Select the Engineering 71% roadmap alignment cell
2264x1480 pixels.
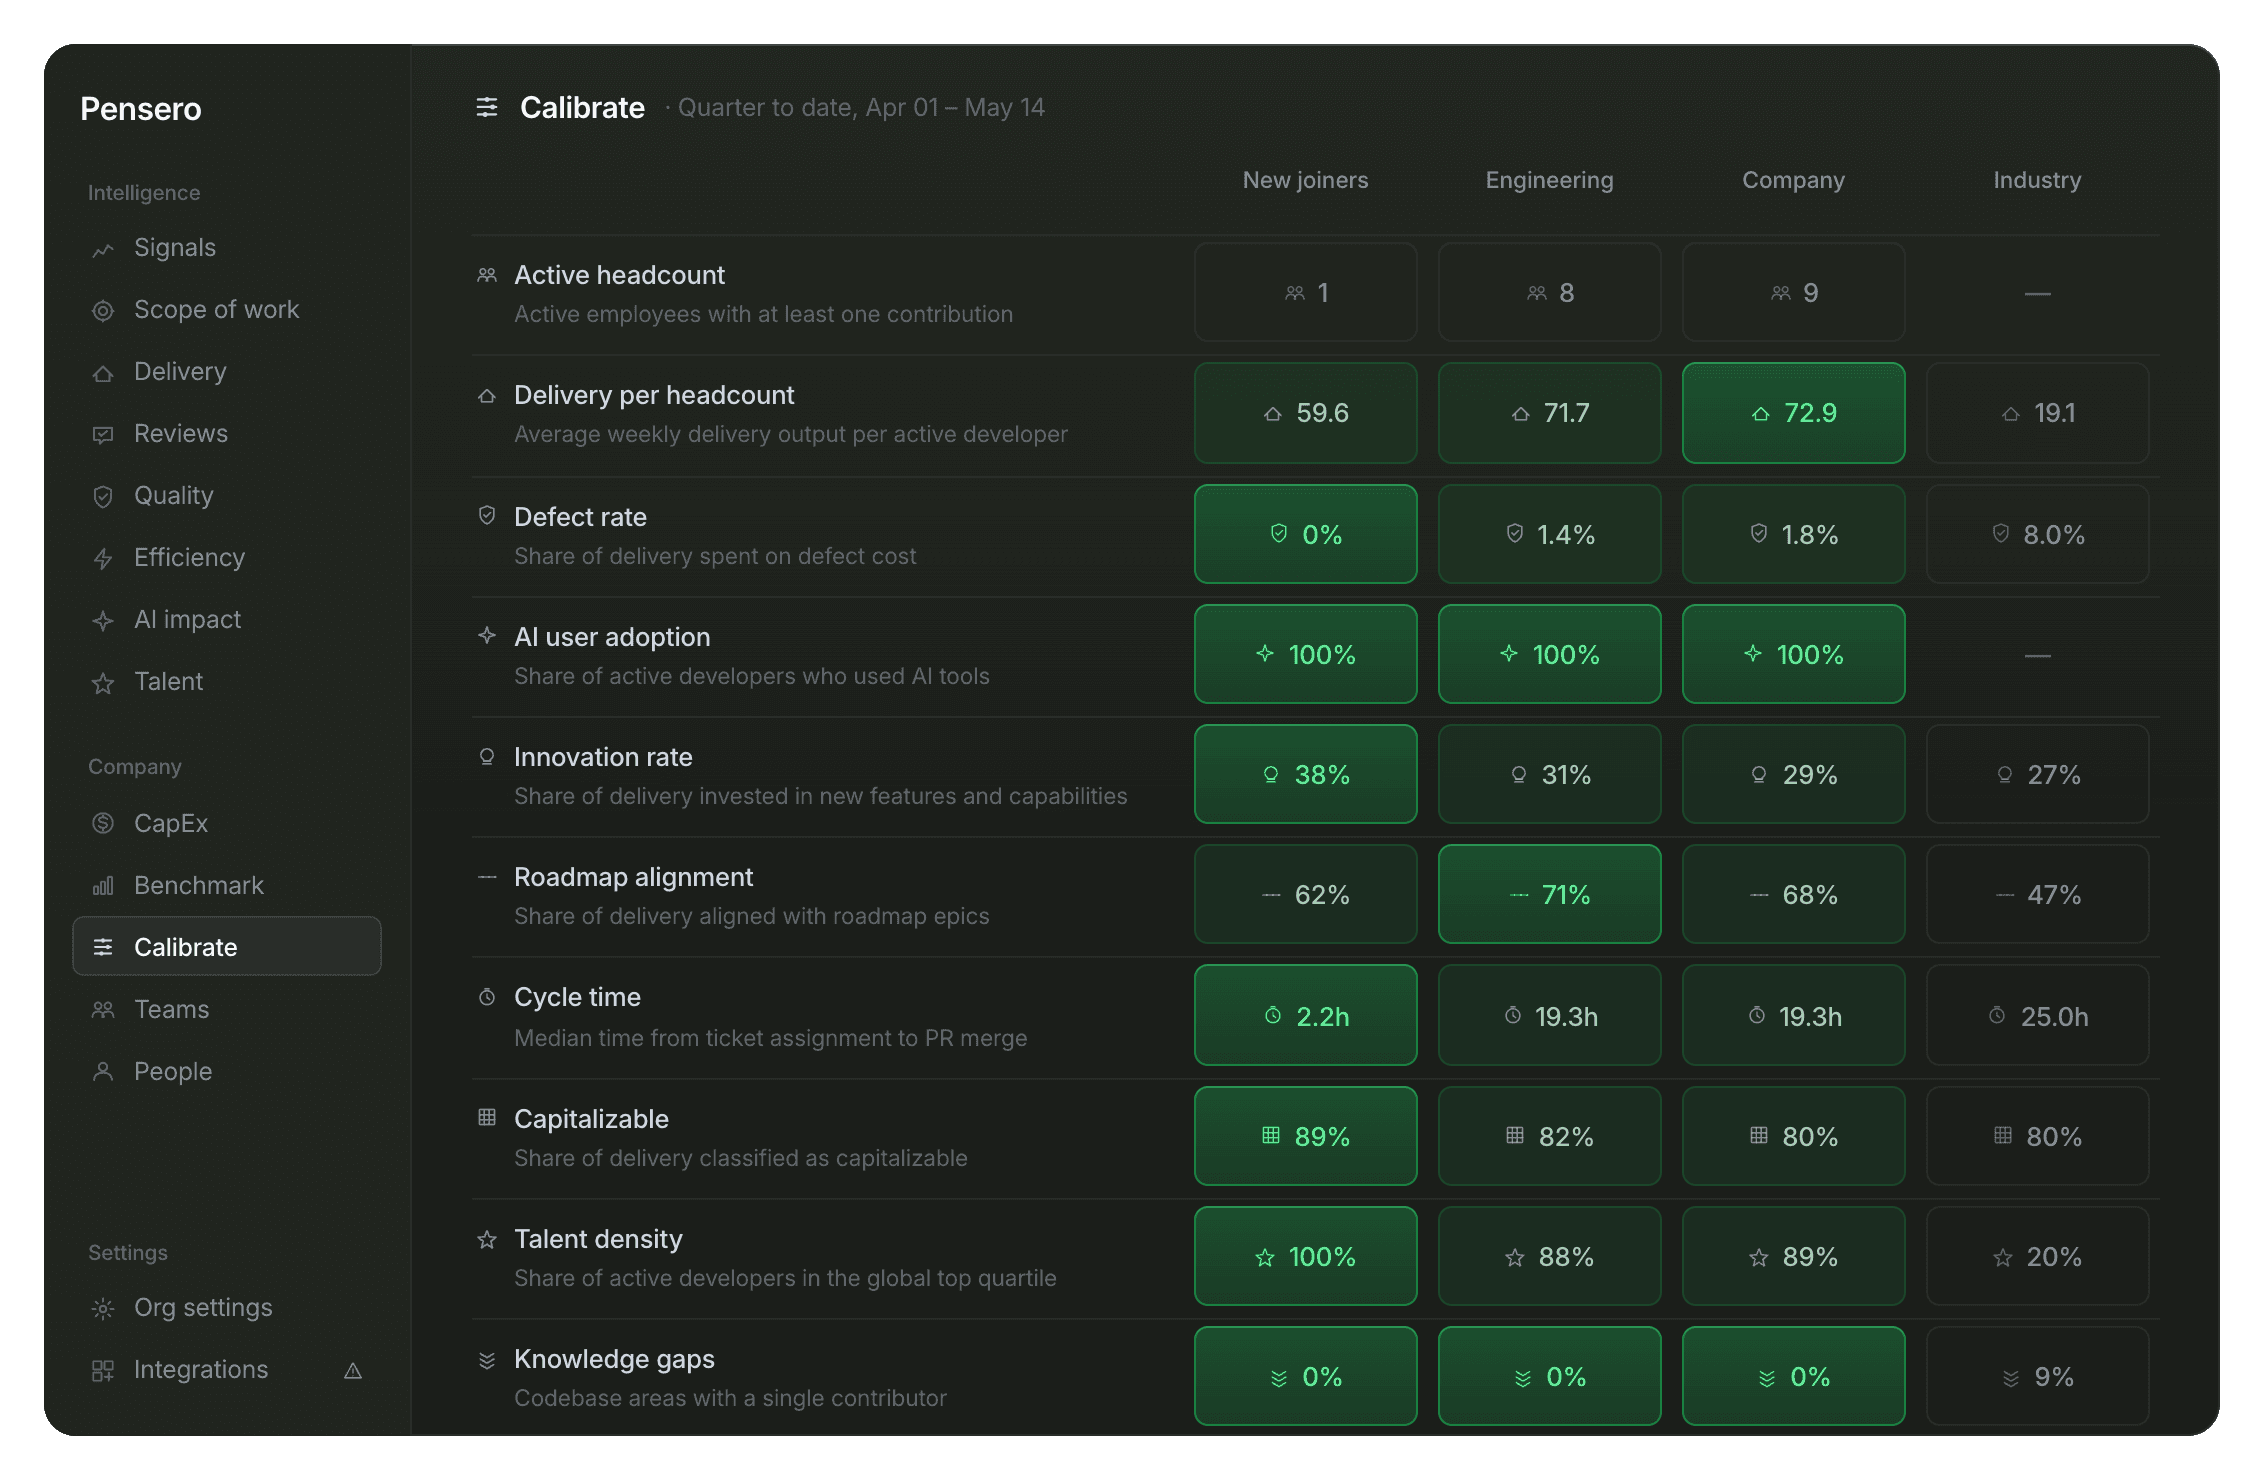coord(1549,894)
